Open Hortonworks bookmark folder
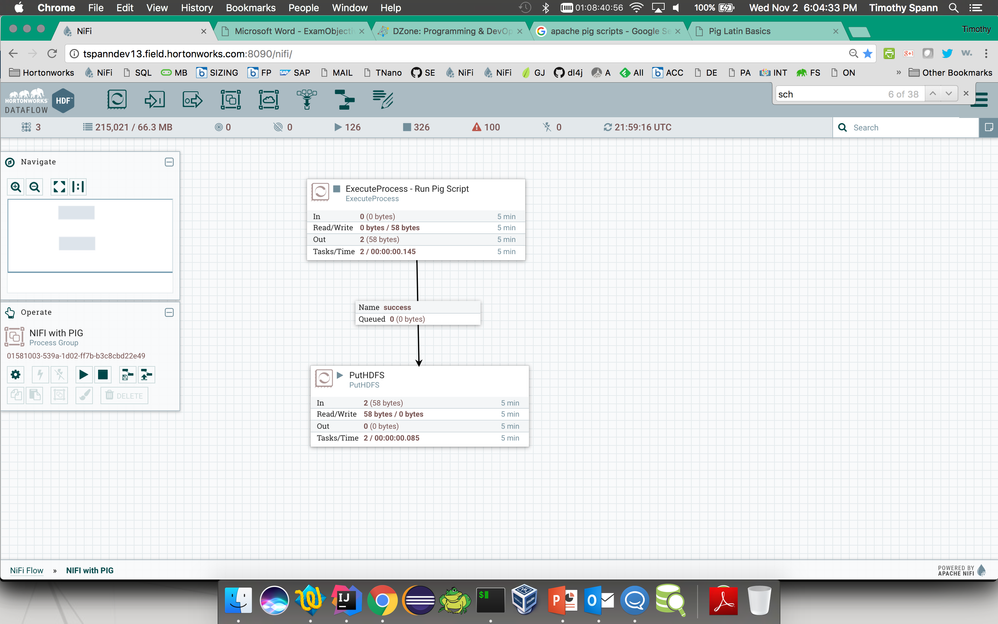This screenshot has width=998, height=624. click(42, 73)
